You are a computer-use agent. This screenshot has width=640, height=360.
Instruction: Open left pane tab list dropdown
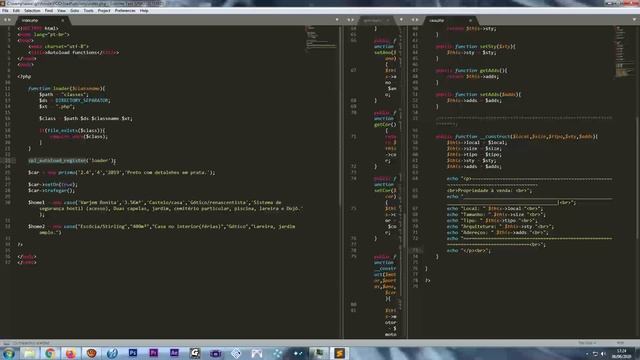337,20
